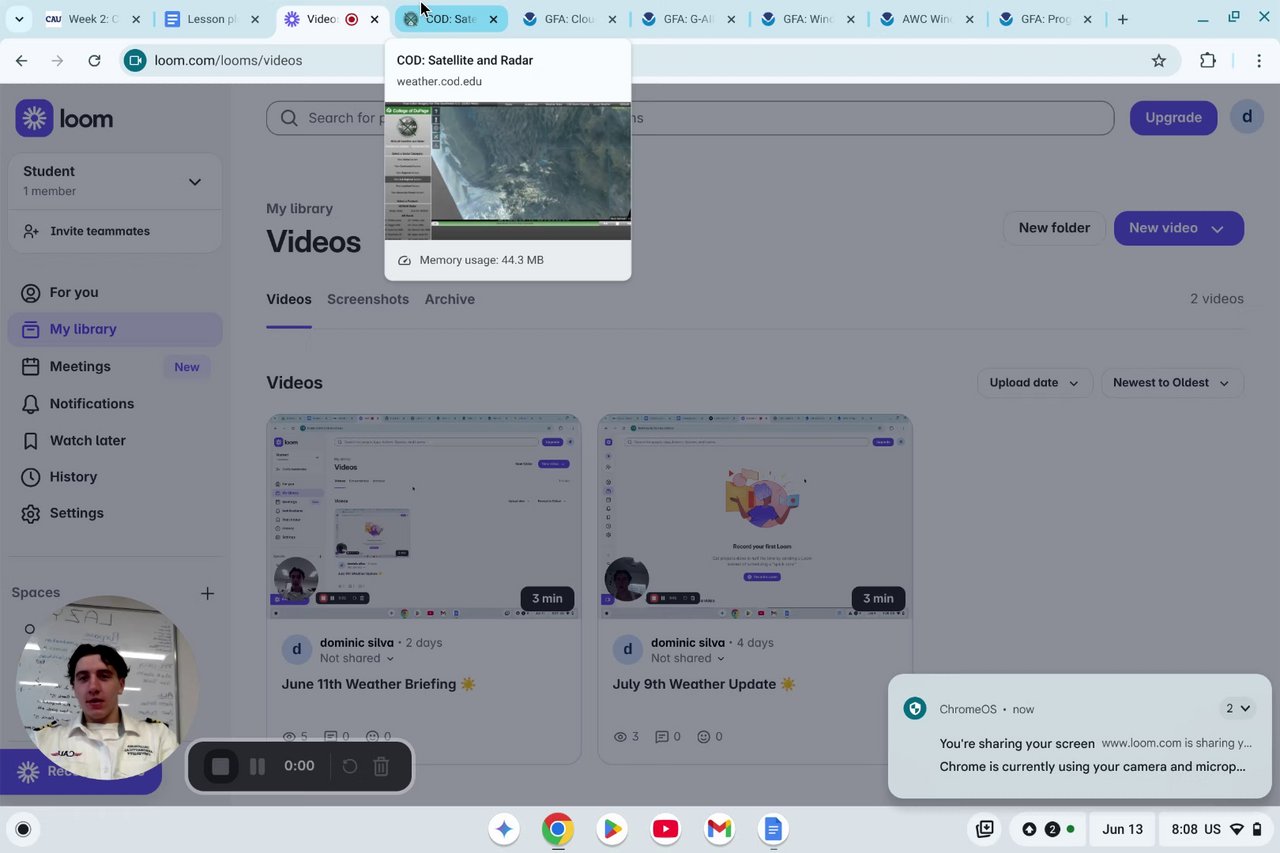Open Notifications in the sidebar
This screenshot has width=1280, height=853.
pos(115,403)
